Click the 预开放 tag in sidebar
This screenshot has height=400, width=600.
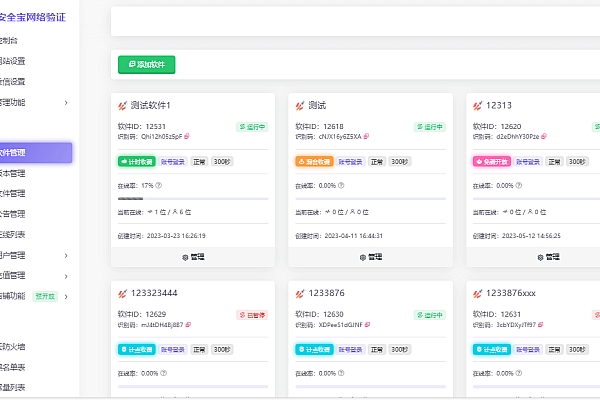[45, 296]
